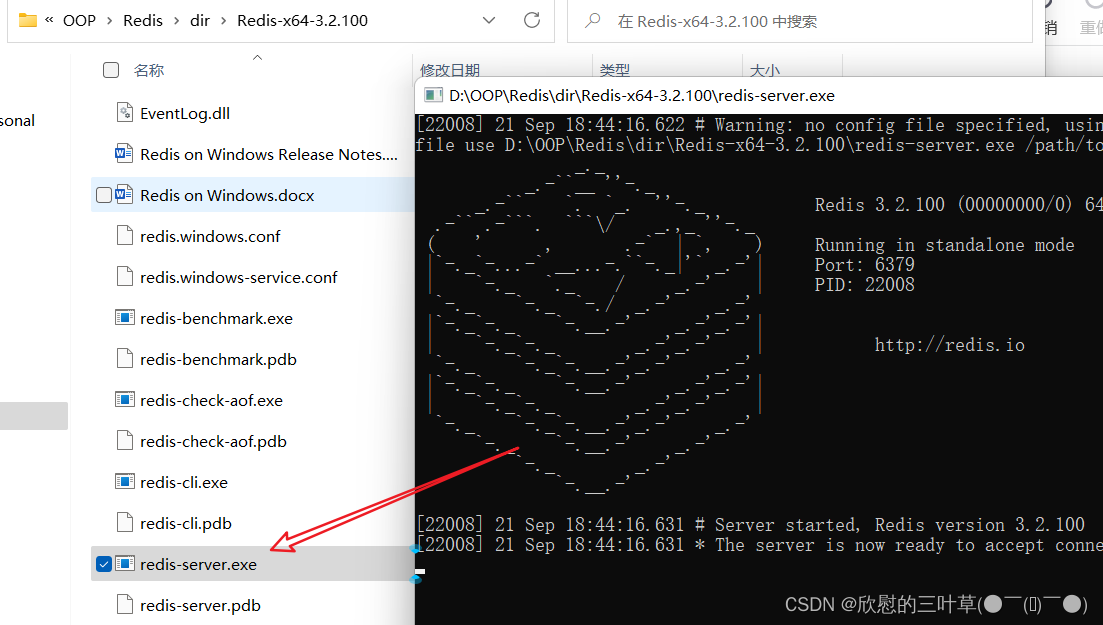Click redis-check-aof.exe application icon
The image size is (1103, 625).
tap(125, 399)
